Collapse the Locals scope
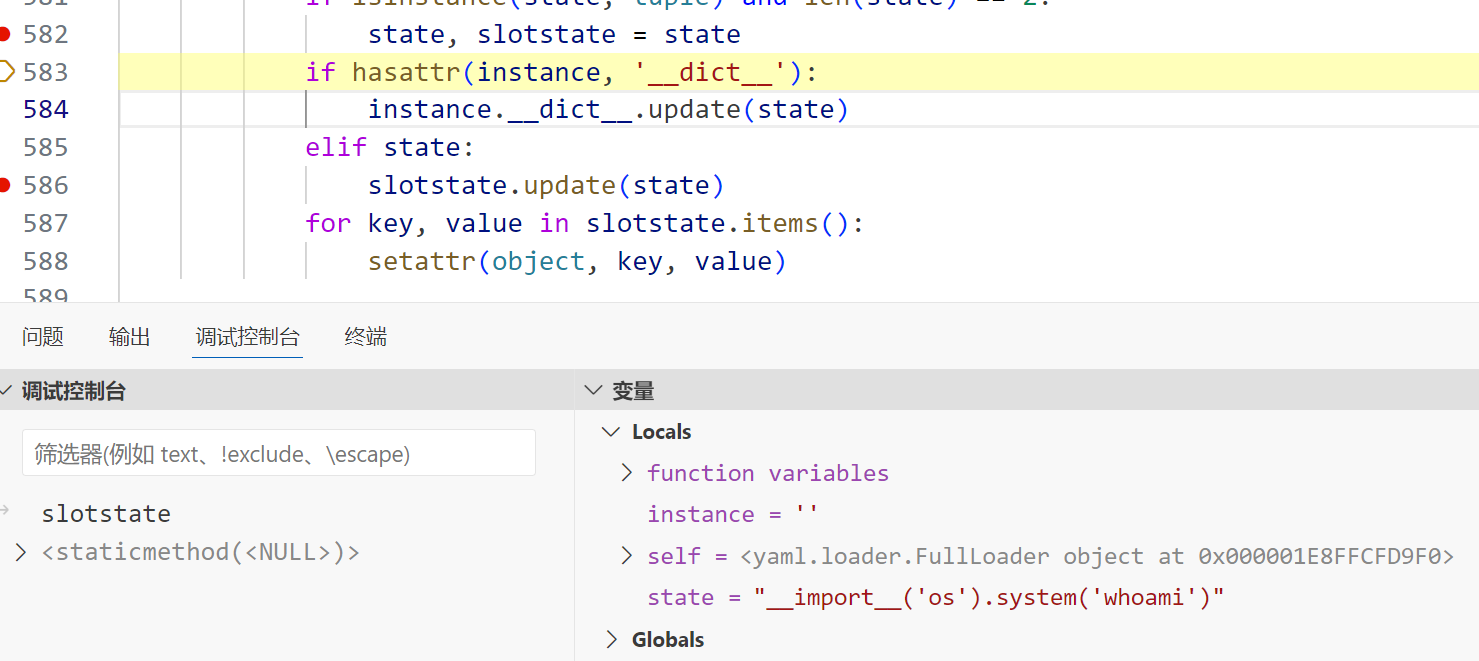The height and width of the screenshot is (661, 1479). tap(610, 432)
